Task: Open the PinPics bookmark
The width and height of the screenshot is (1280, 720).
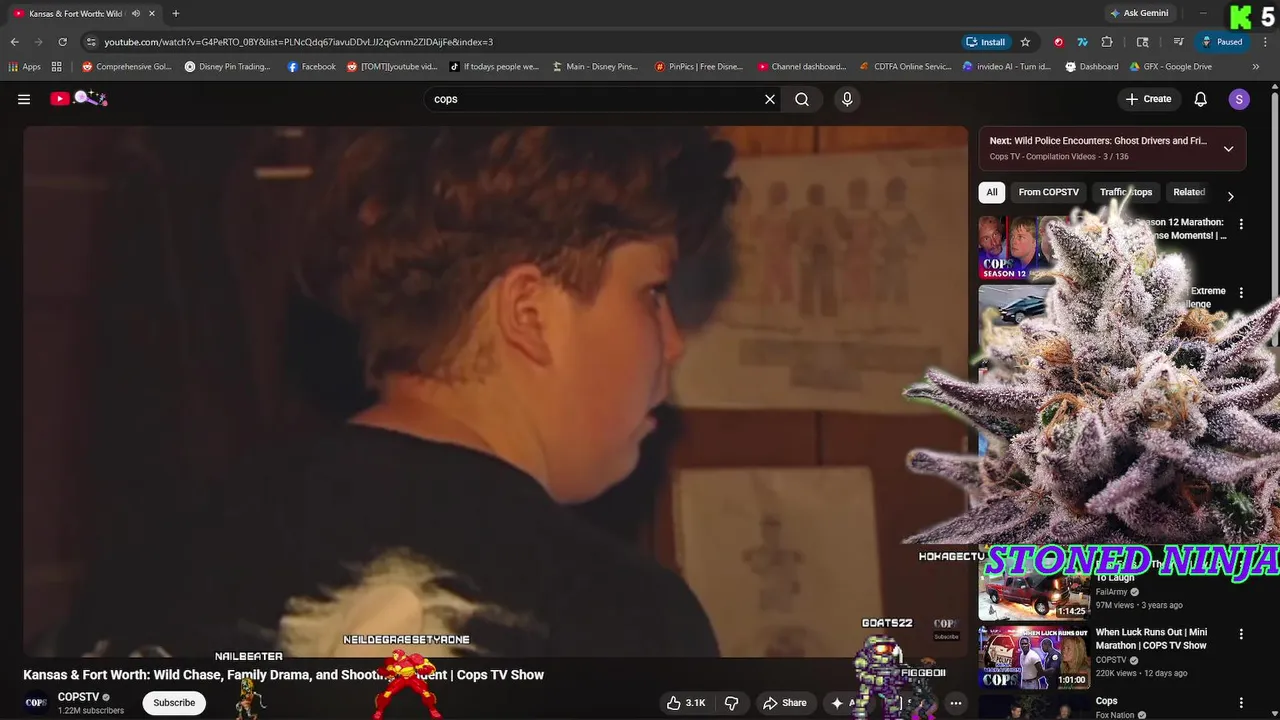Action: coord(699,67)
